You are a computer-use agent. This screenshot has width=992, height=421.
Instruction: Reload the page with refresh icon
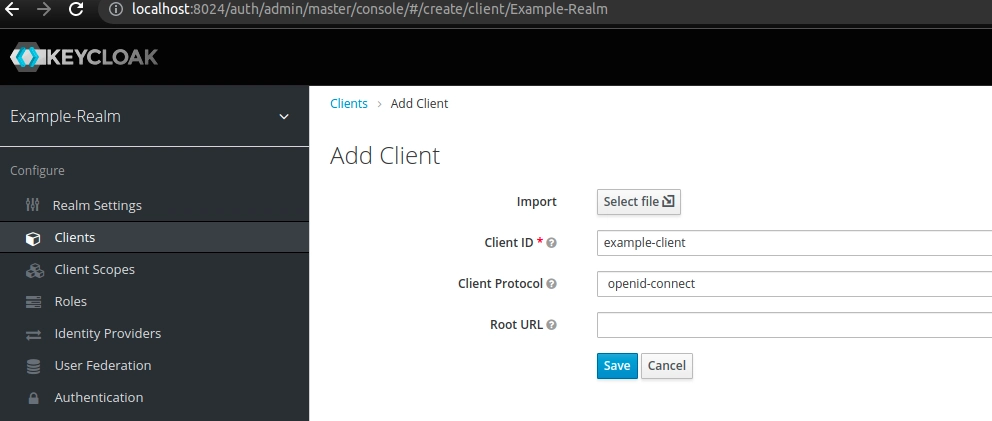(x=76, y=9)
